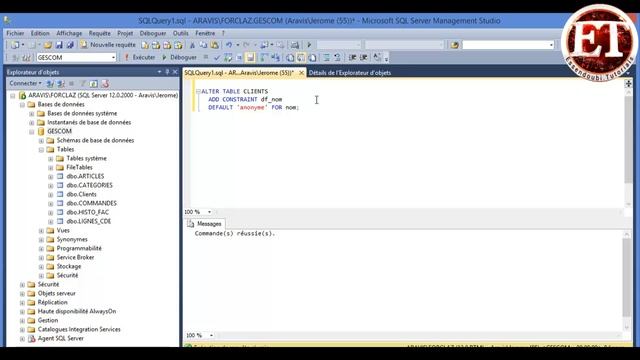
Task: Expand the dbo.Clients table node
Action: [51, 195]
